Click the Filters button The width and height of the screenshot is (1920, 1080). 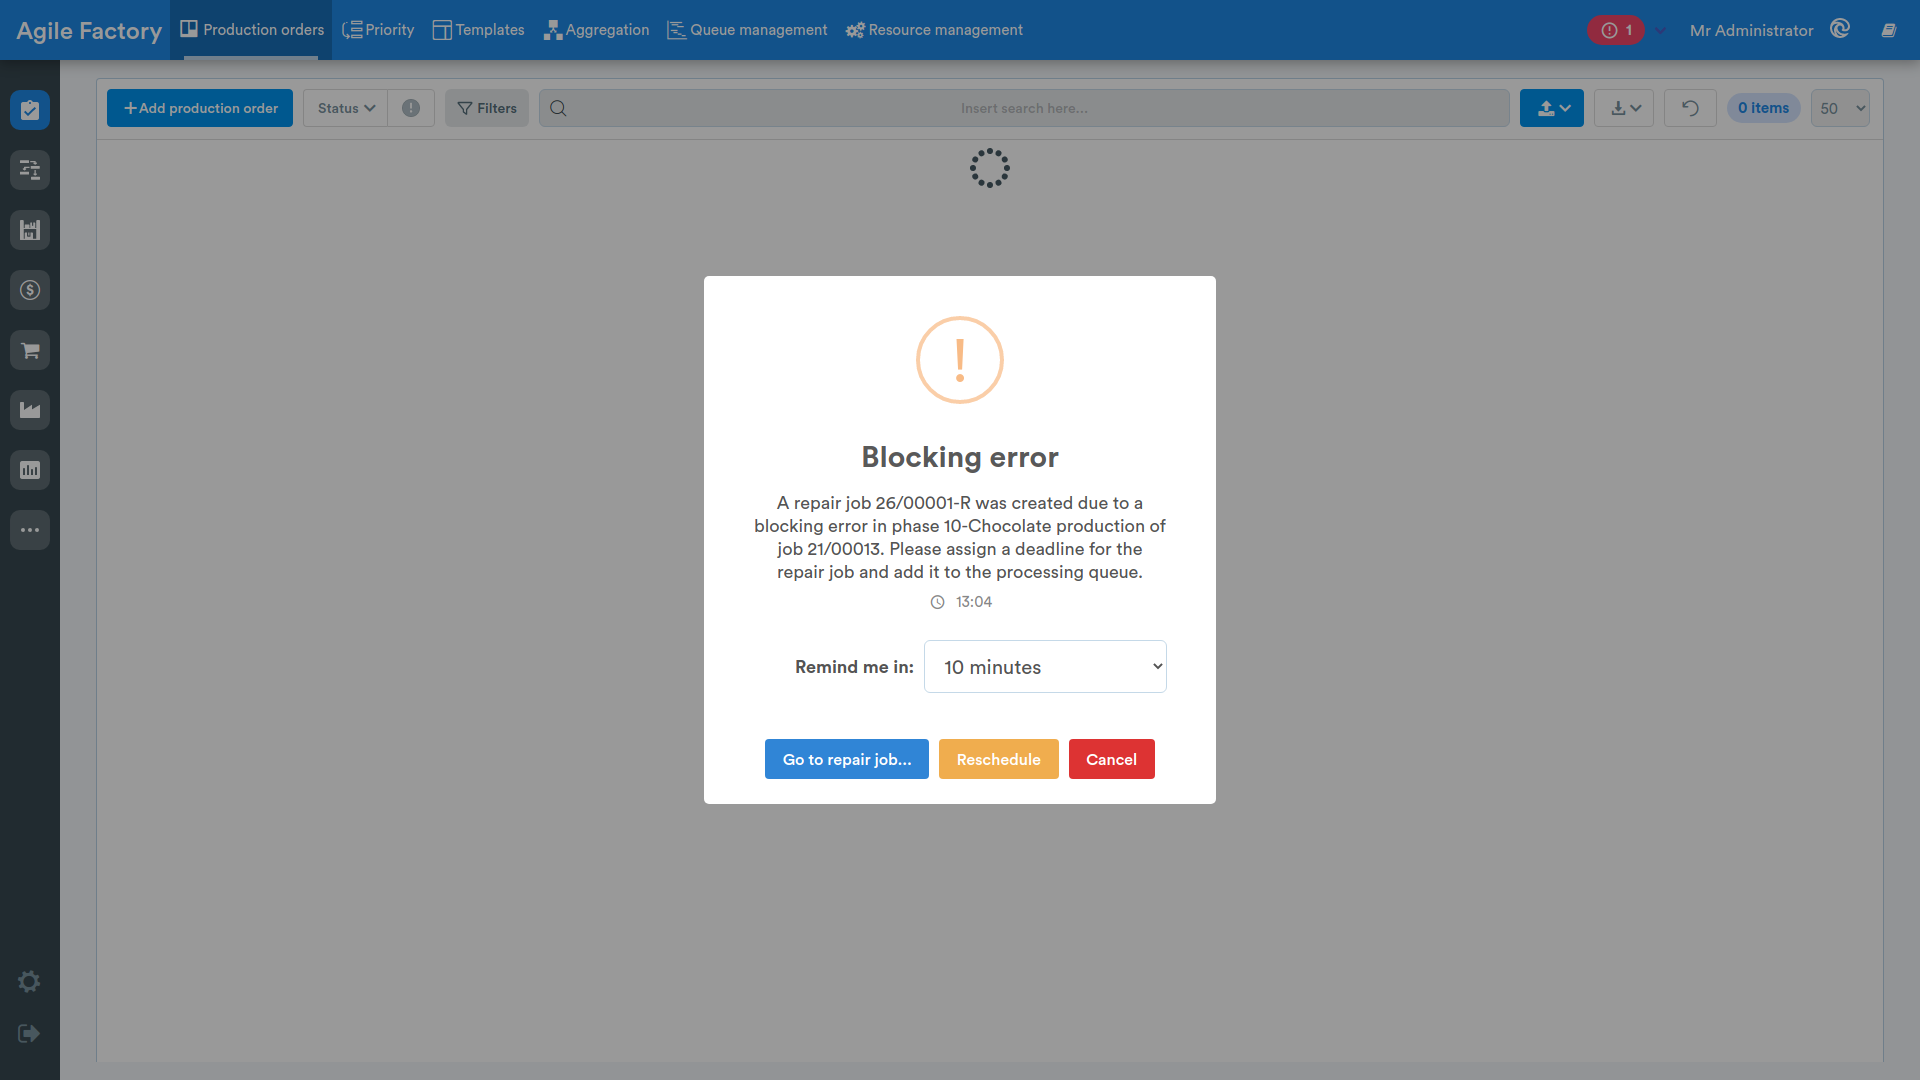tap(487, 108)
